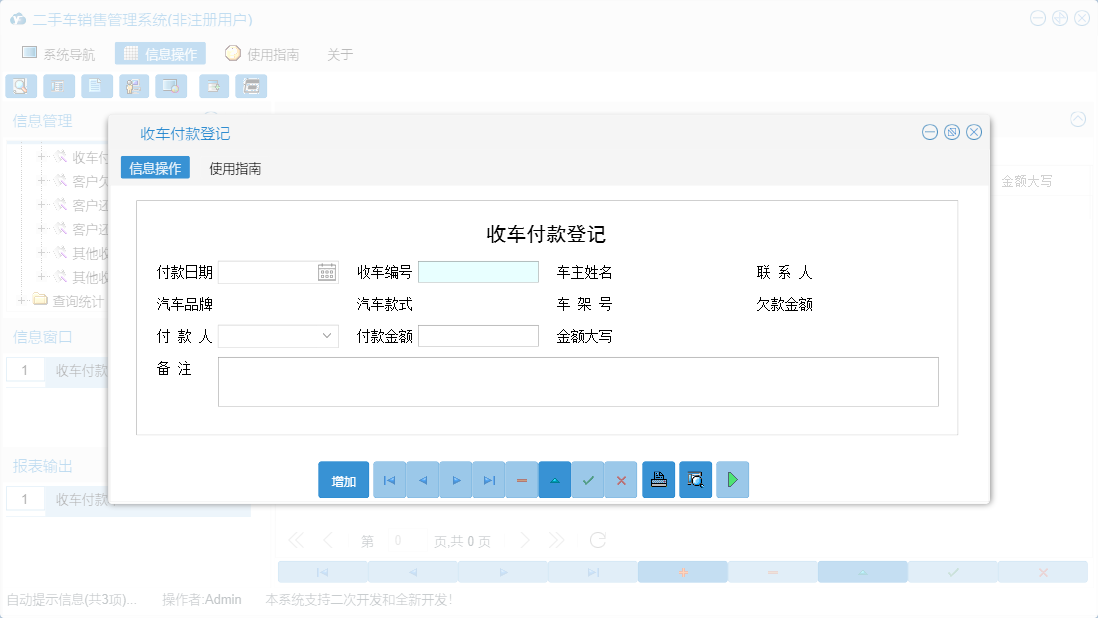
Task: Edit the record using the triangle icon
Action: pyautogui.click(x=554, y=479)
